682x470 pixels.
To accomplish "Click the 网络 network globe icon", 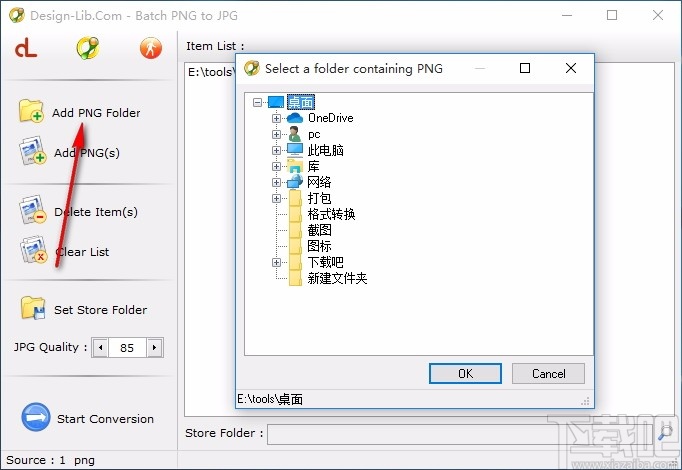I will click(x=295, y=182).
